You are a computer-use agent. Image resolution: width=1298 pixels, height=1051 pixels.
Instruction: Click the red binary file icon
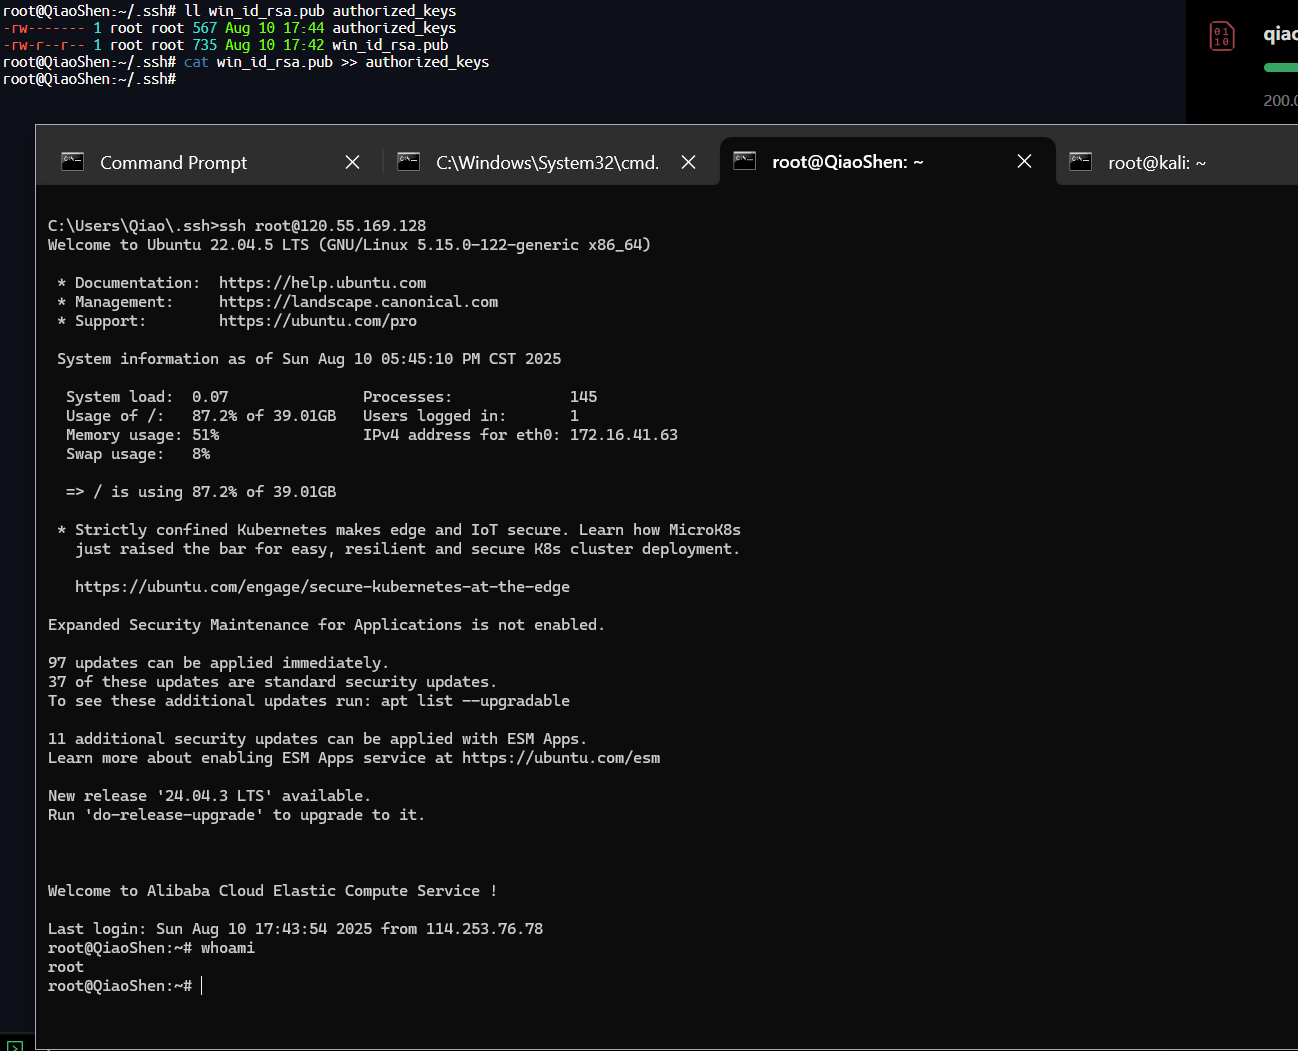pos(1221,36)
